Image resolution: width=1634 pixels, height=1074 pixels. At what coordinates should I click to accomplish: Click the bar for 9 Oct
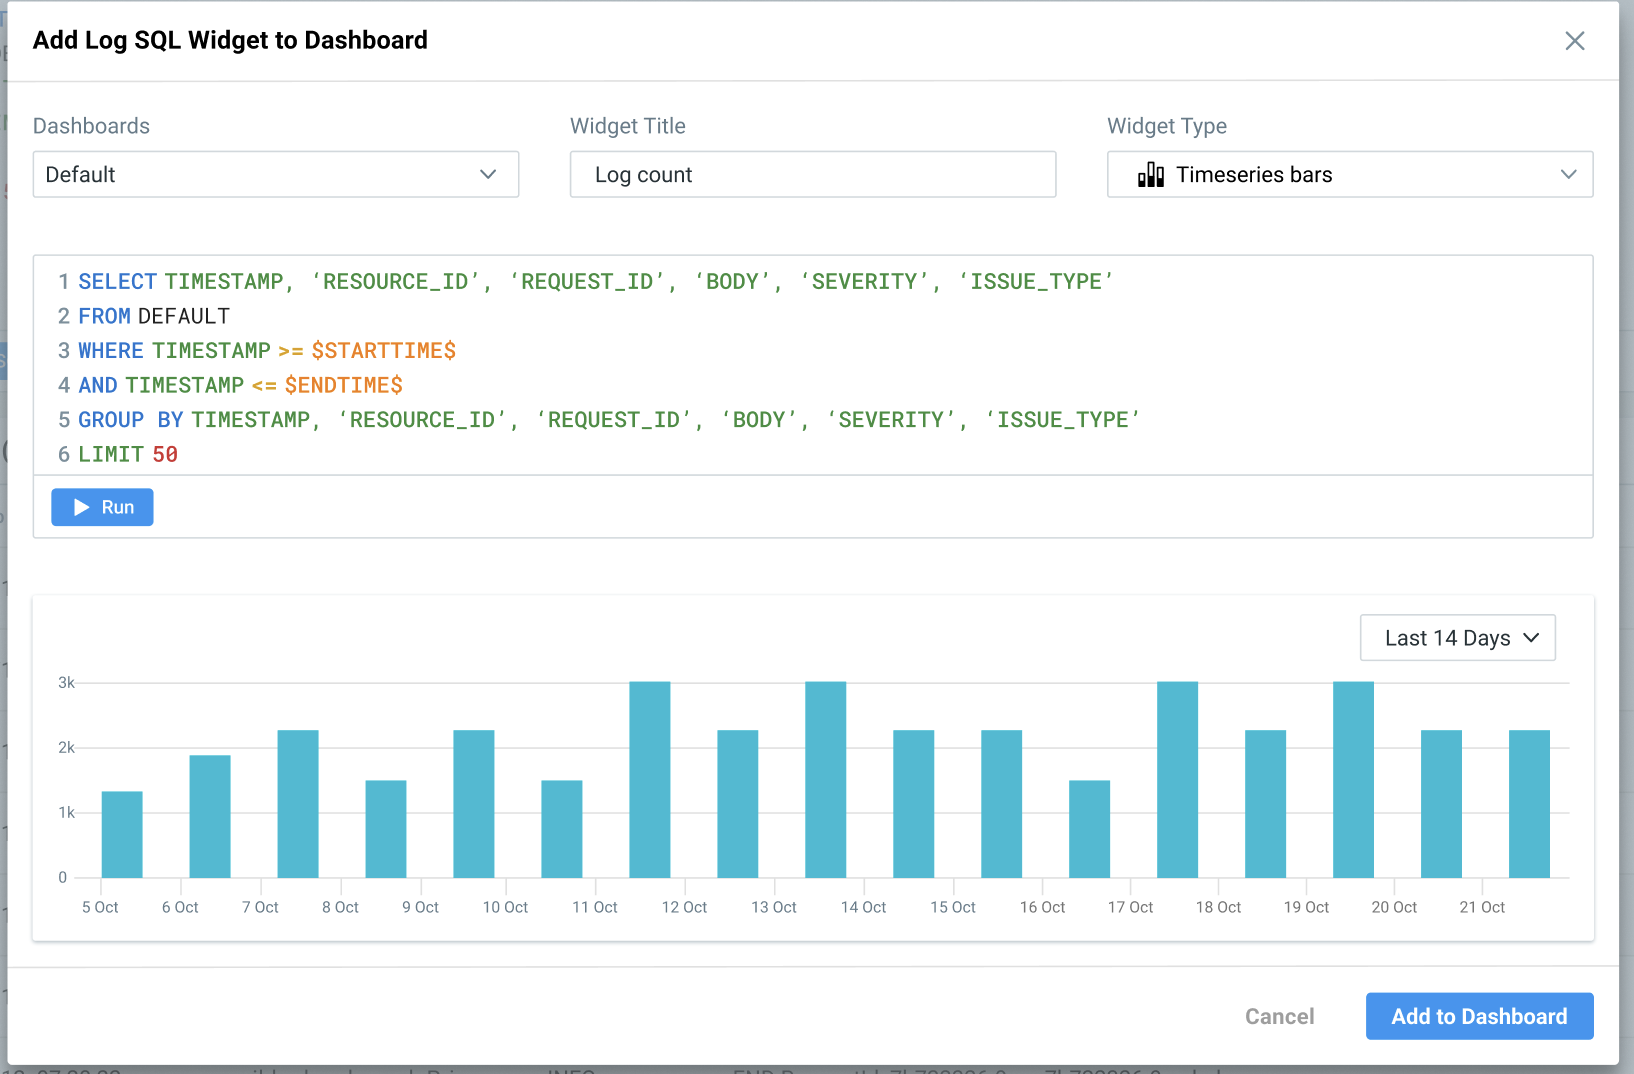pyautogui.click(x=474, y=804)
